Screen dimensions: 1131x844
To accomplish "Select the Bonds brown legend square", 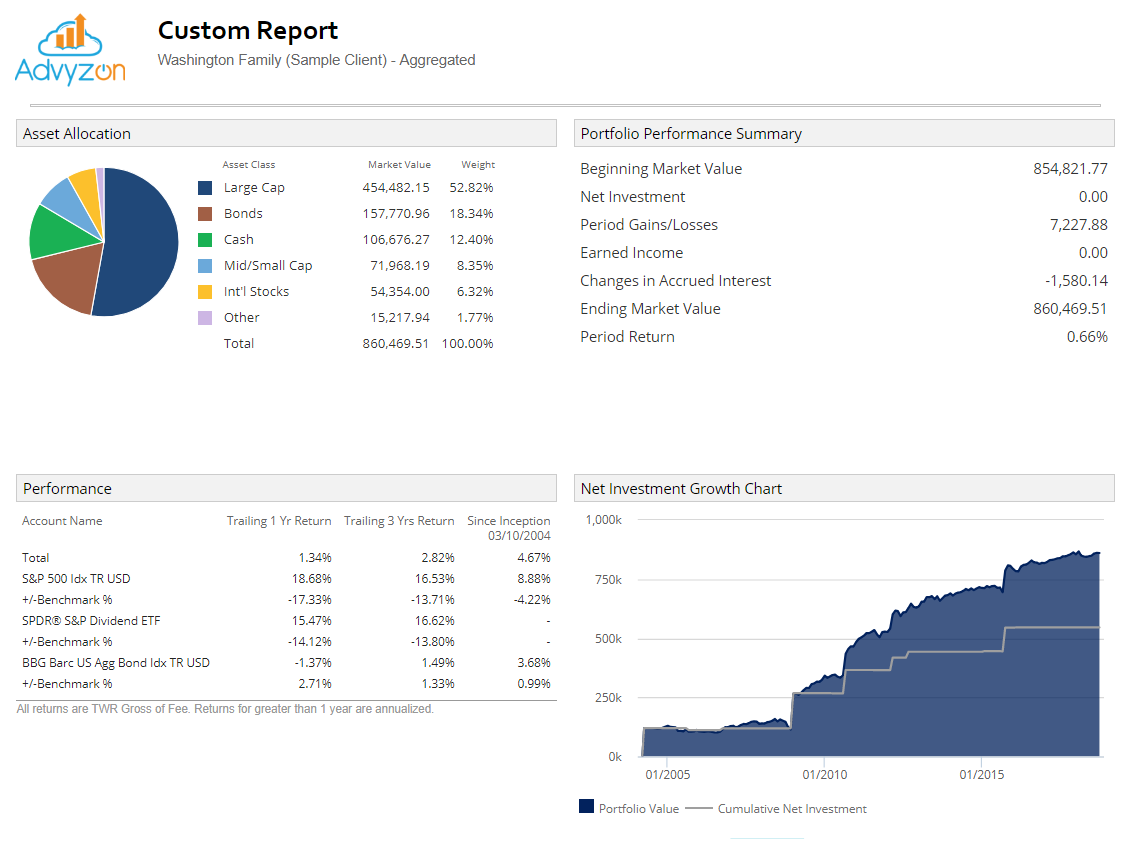I will (x=207, y=213).
